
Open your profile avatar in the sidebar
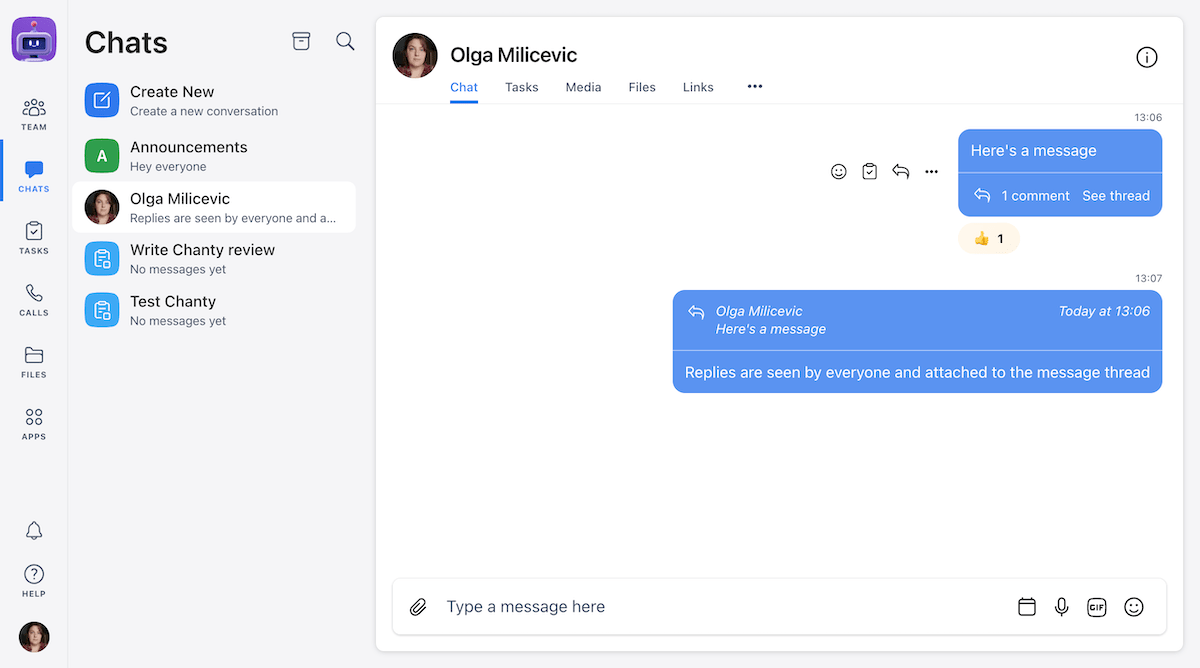click(x=34, y=637)
